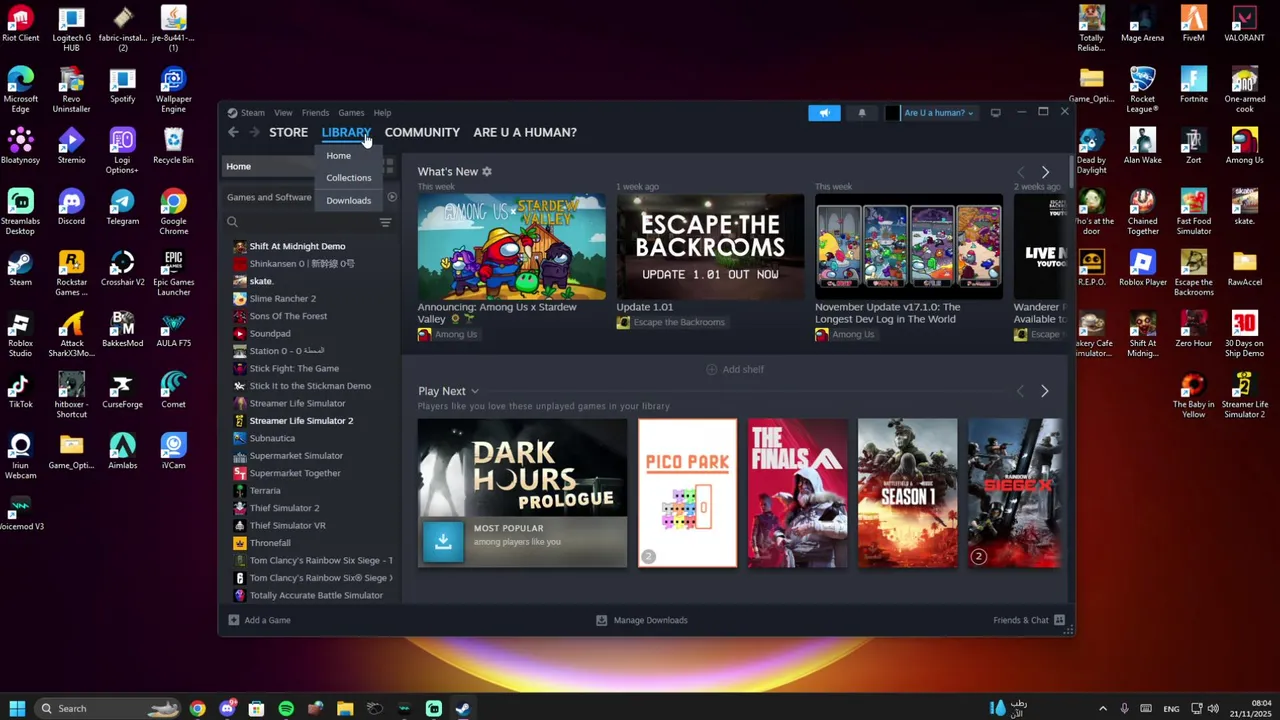Go to the STORE tab
Screen dimensions: 1280x720
[288, 132]
